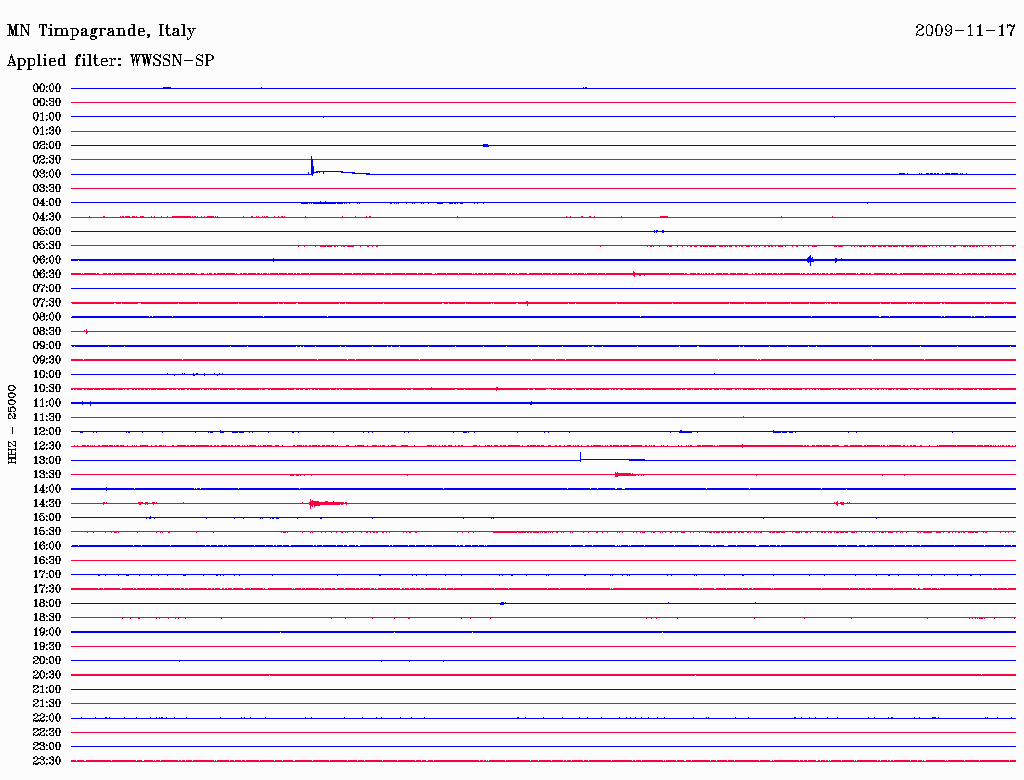The width and height of the screenshot is (1024, 780).
Task: Click the blue spike on the 03:00 trace
Action: point(312,166)
